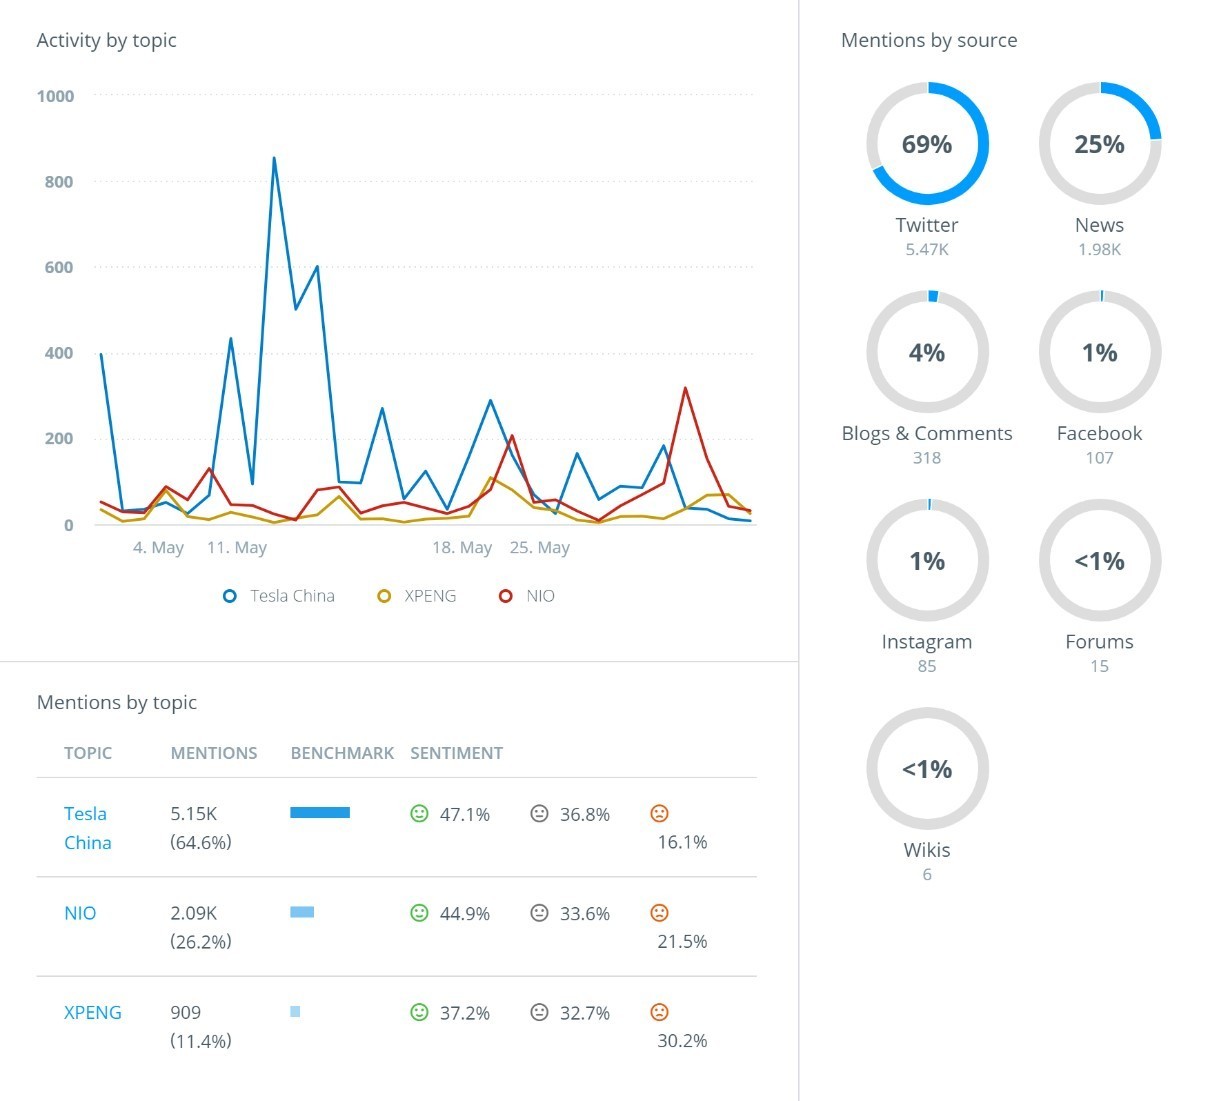Click the 11. May axis label

tap(237, 548)
